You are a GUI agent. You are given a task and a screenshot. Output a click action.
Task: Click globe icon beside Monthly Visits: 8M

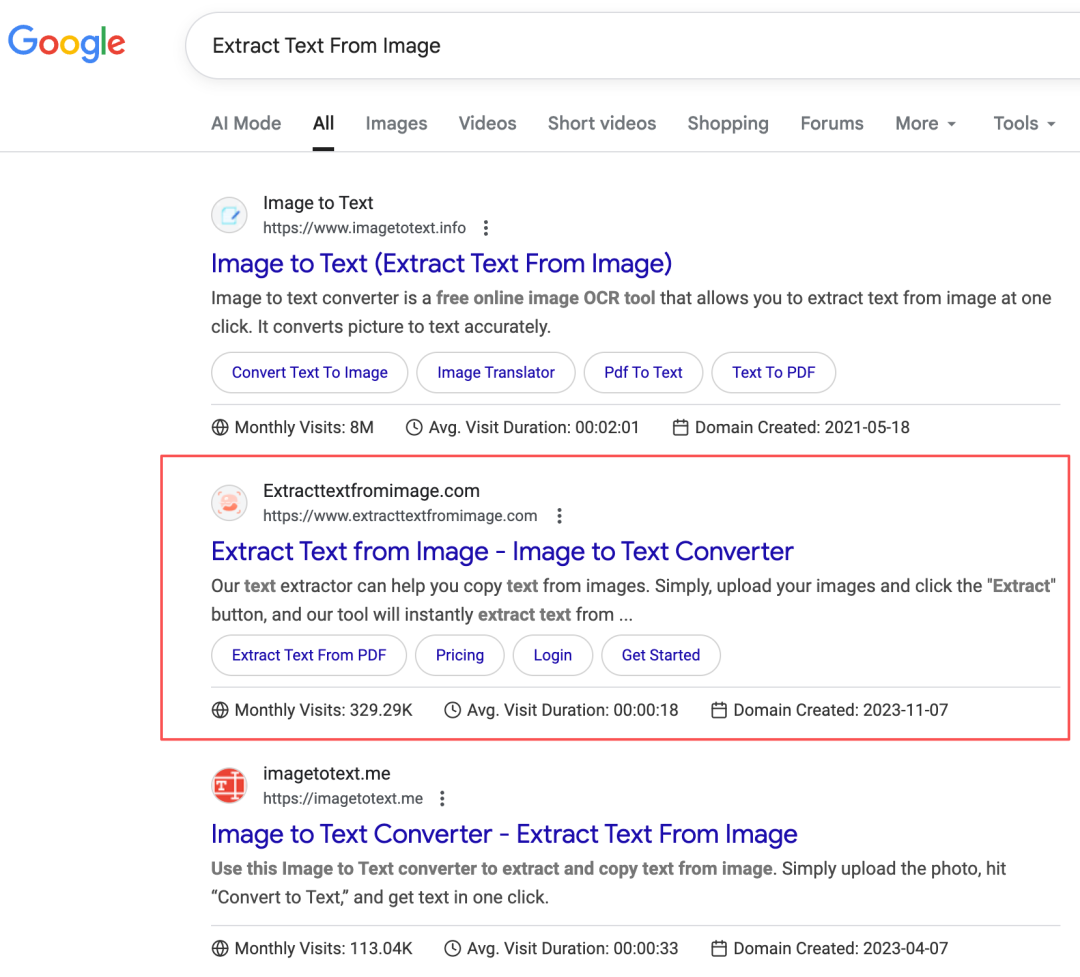pyautogui.click(x=220, y=427)
